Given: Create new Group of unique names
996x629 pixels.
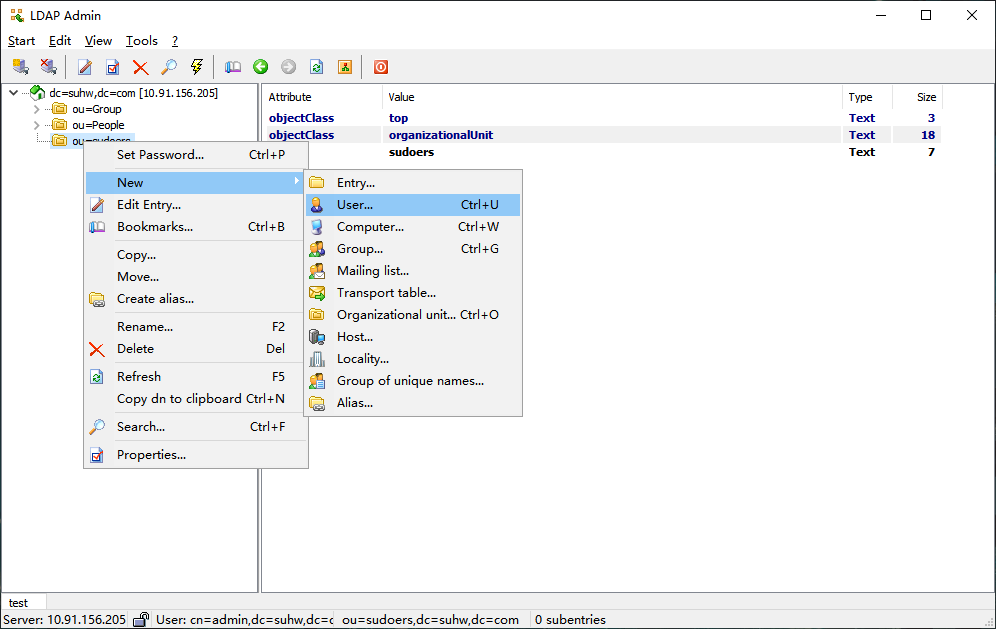Looking at the screenshot, I should [x=413, y=381].
